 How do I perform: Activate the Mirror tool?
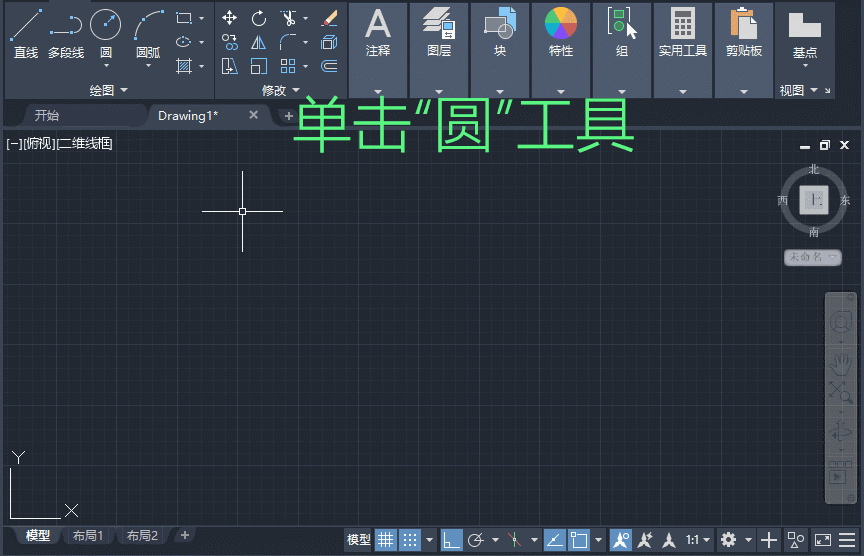pos(258,42)
